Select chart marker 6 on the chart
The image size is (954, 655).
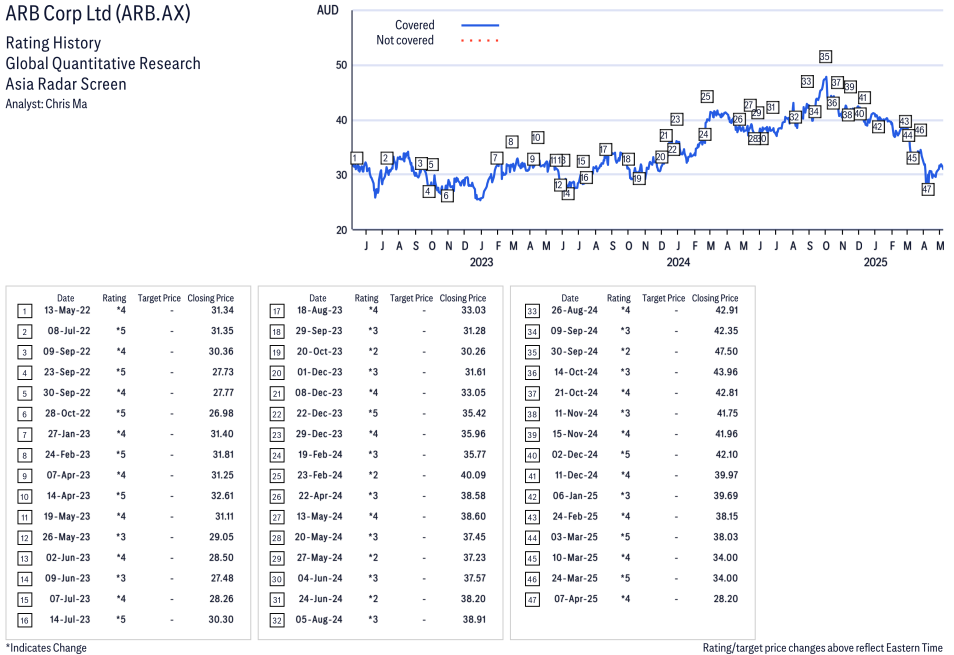pyautogui.click(x=447, y=196)
